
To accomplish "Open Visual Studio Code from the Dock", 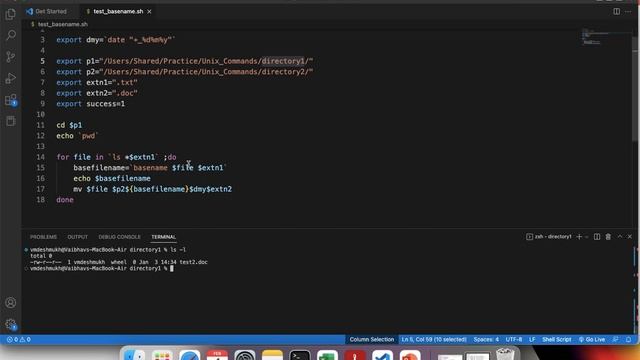I will pos(382,356).
